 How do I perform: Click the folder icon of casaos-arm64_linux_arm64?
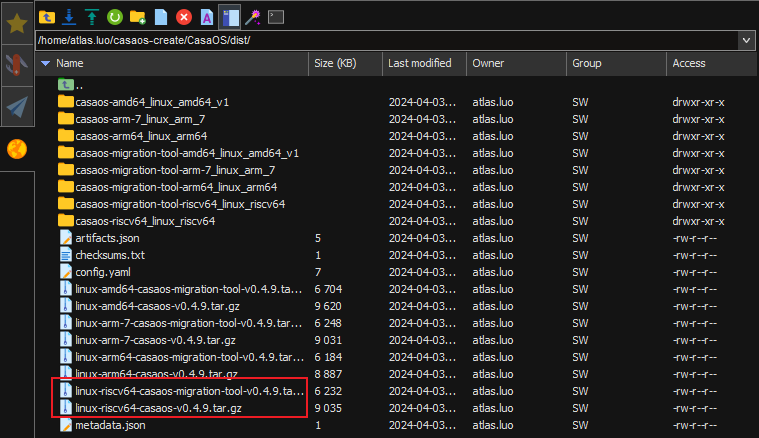(65, 136)
